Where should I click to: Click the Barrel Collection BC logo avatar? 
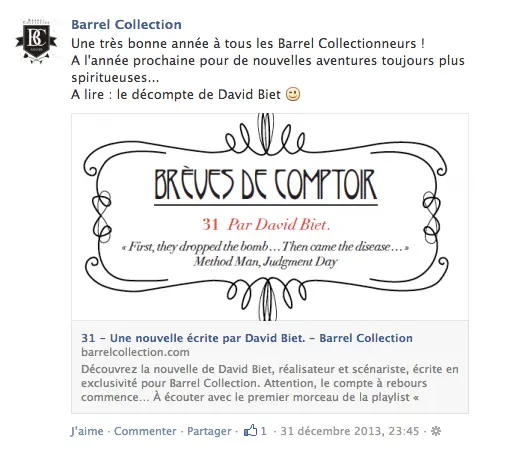(36, 42)
